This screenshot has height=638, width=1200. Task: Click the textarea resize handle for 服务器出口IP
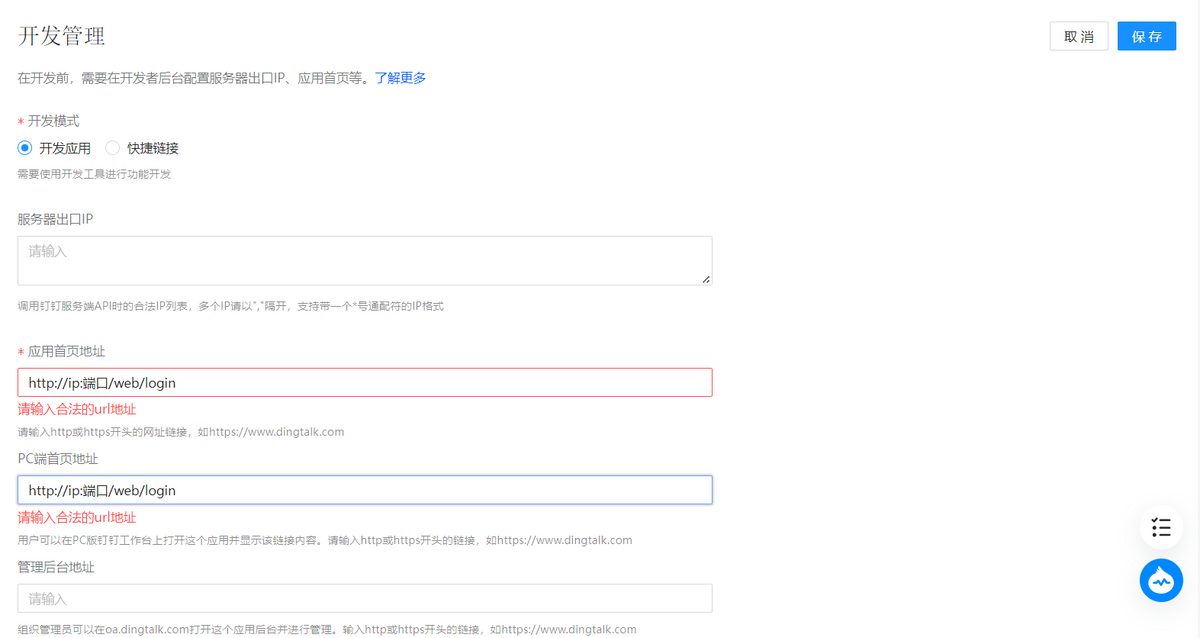click(x=706, y=279)
